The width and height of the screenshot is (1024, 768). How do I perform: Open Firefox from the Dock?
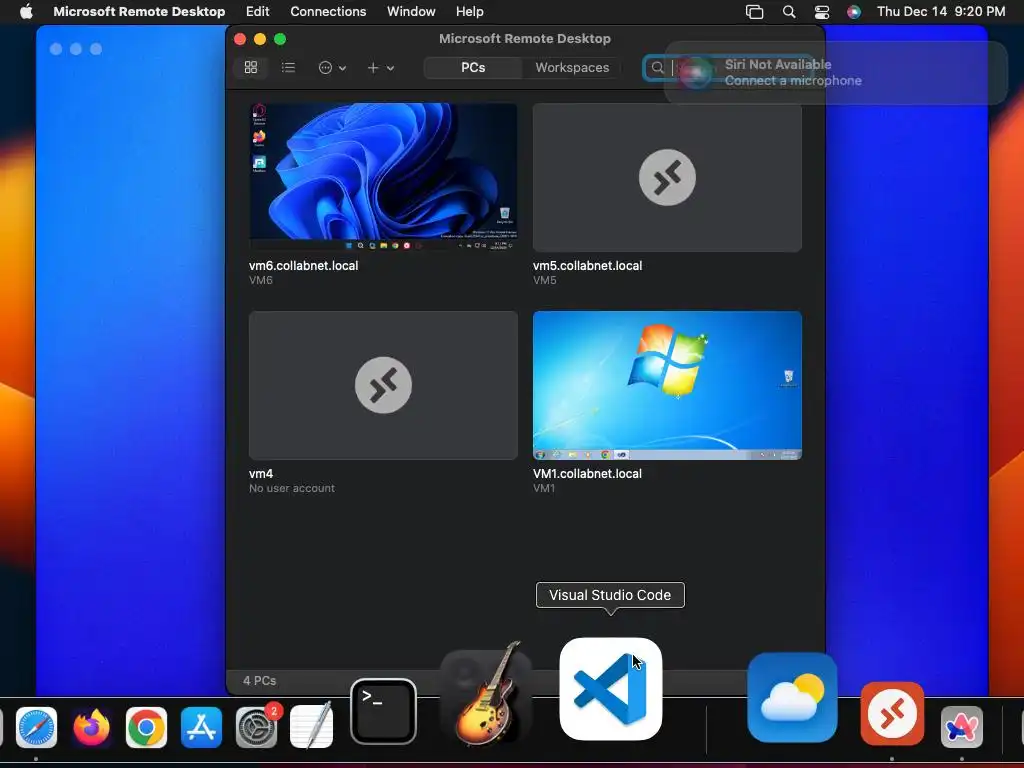[x=91, y=727]
